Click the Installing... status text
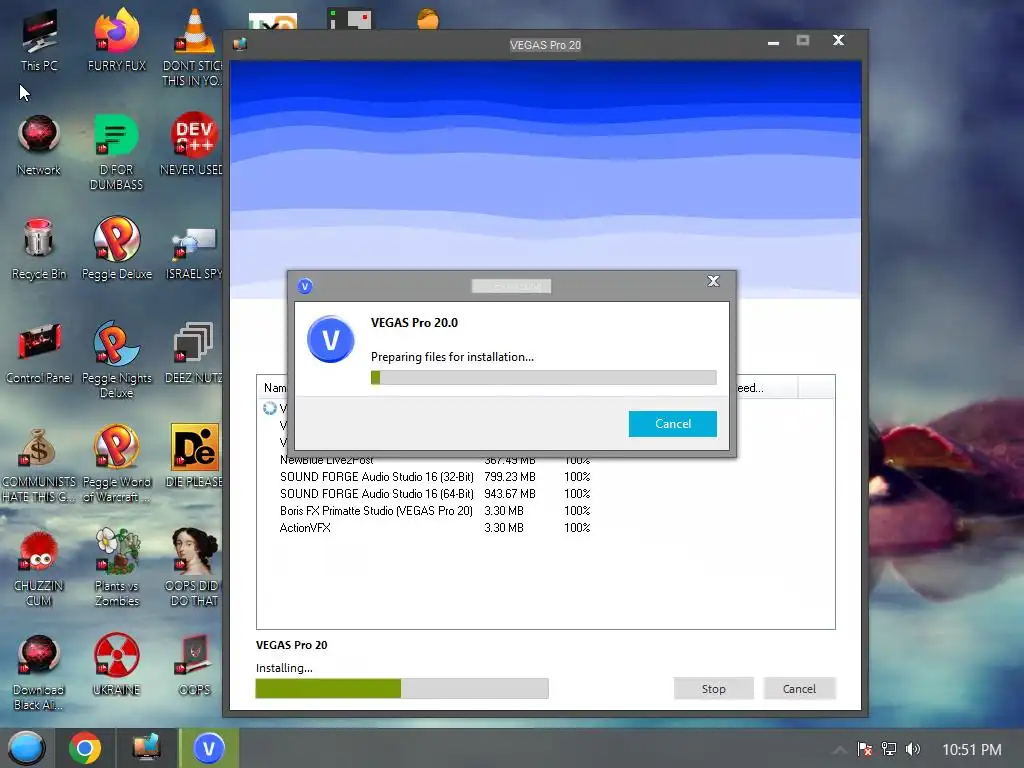This screenshot has height=768, width=1024. coord(284,668)
